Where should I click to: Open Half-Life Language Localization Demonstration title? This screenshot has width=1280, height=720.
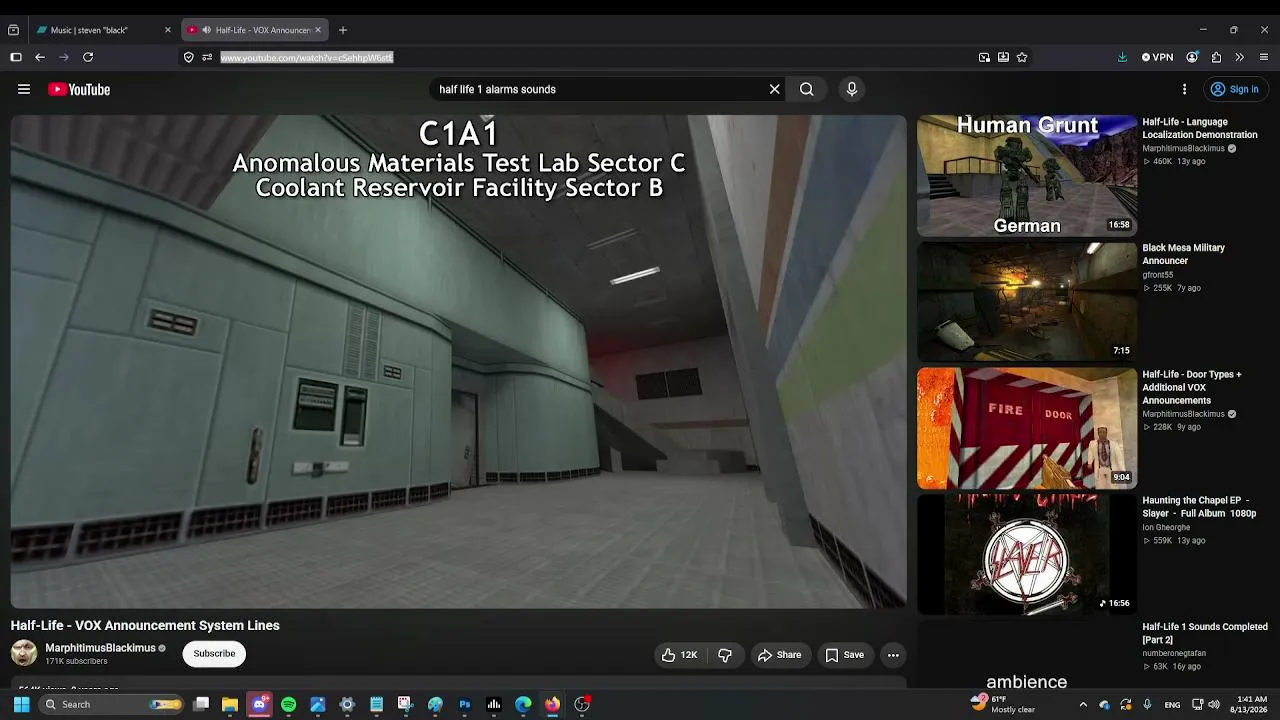tap(1200, 128)
